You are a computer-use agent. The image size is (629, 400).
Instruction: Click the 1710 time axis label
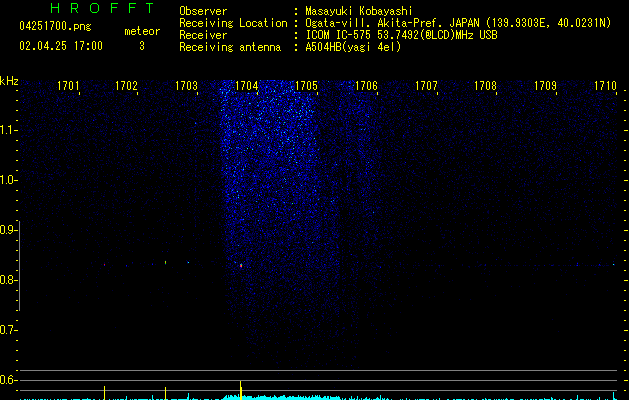coord(605,86)
